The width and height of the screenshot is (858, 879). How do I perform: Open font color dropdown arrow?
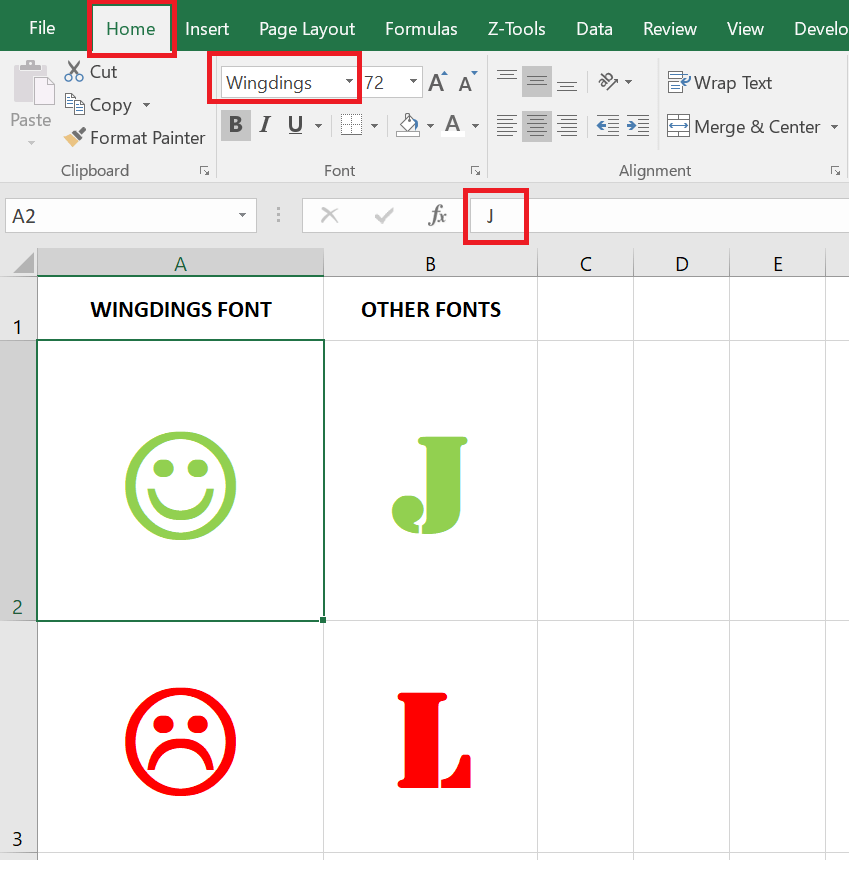(475, 126)
